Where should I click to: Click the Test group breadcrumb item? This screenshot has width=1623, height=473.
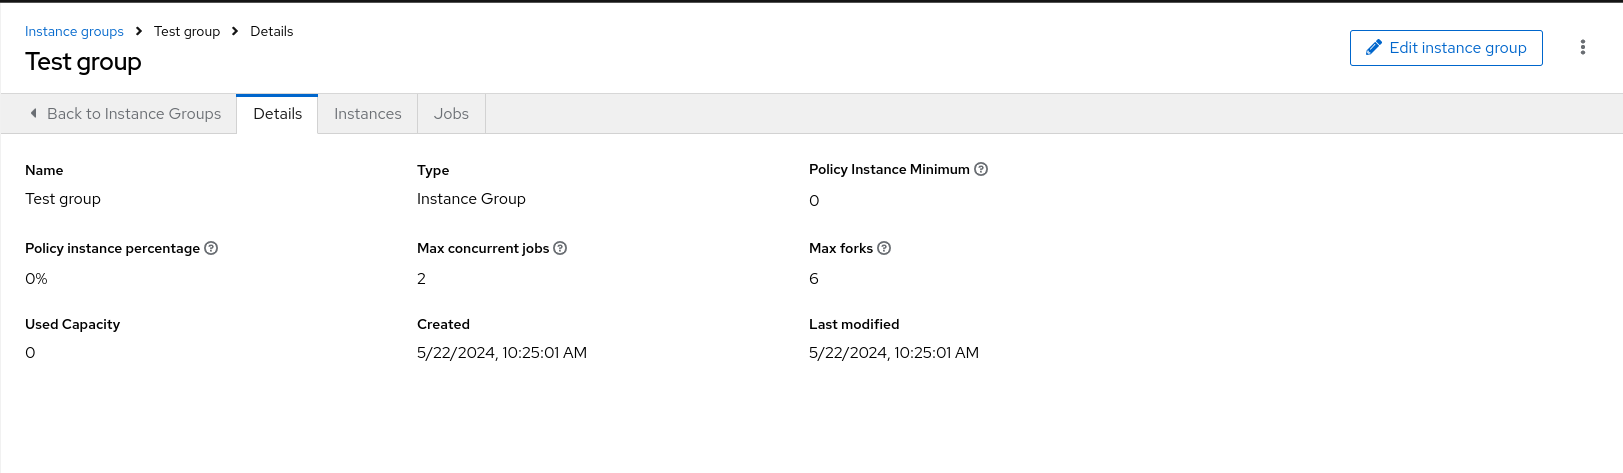click(x=187, y=31)
